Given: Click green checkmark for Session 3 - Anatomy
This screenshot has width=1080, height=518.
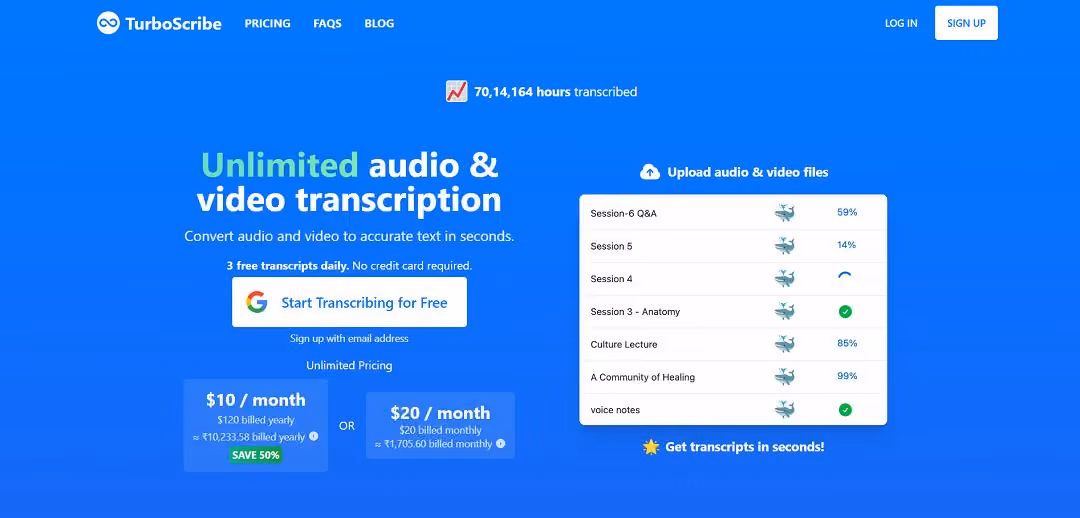Looking at the screenshot, I should point(845,311).
